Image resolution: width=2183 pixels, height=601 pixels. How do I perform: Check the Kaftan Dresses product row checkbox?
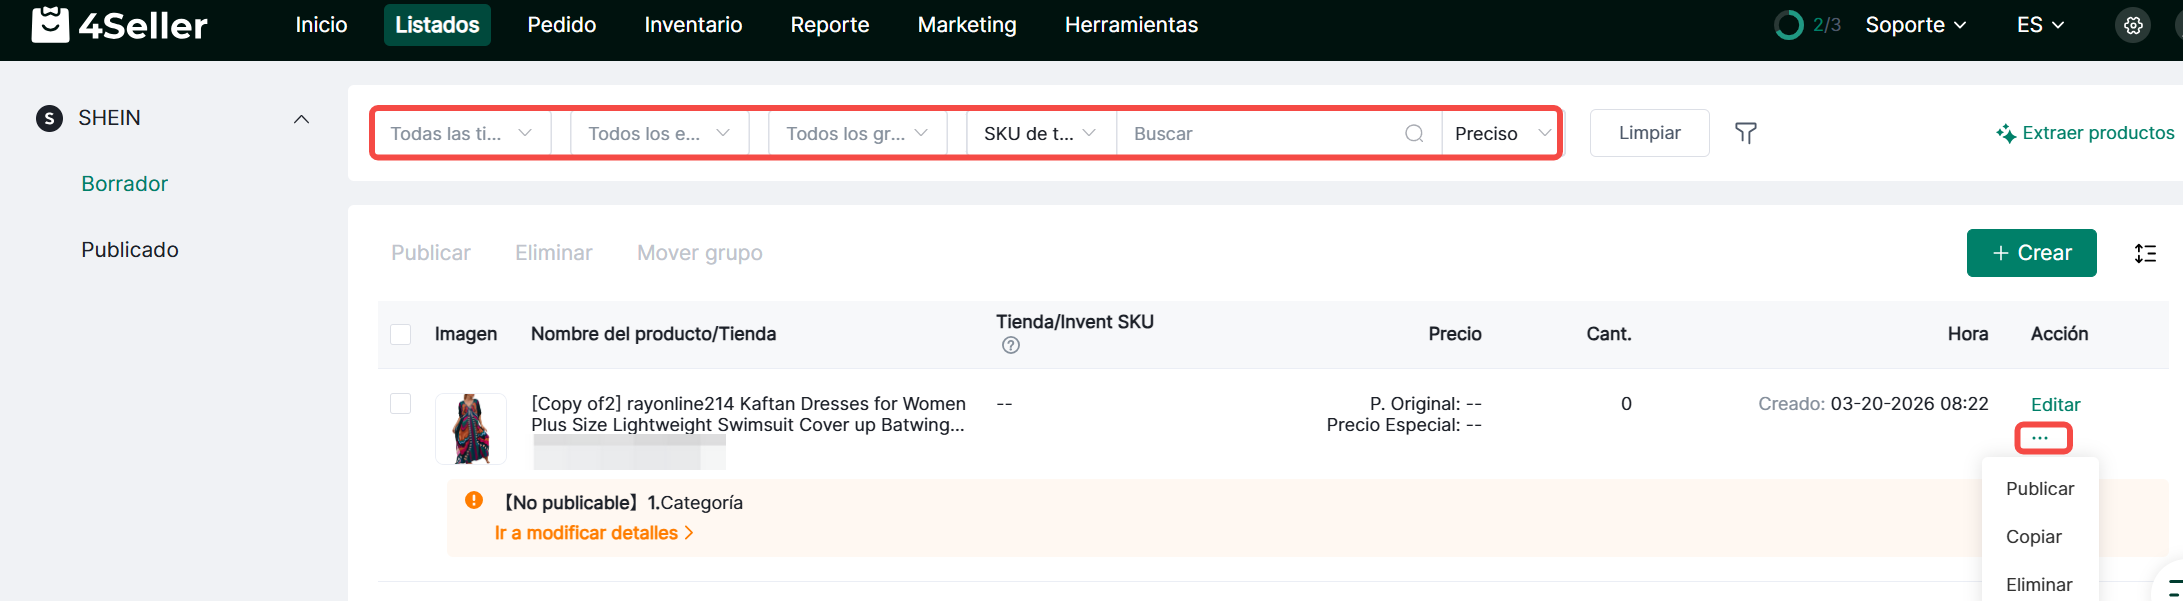[x=401, y=404]
